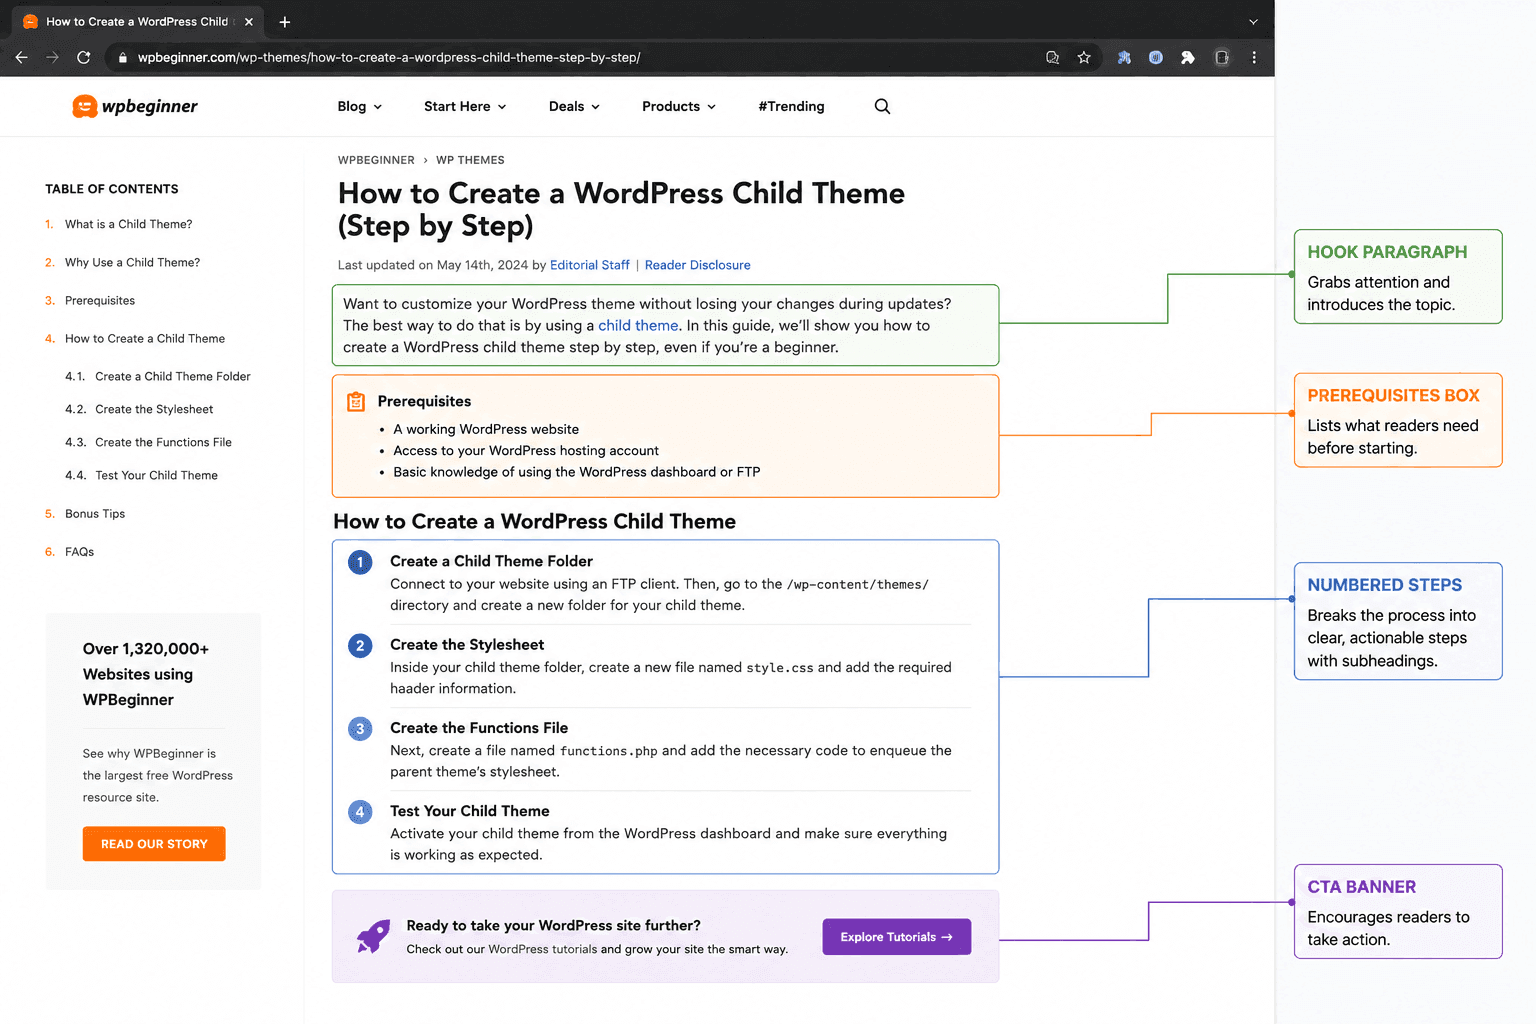This screenshot has height=1024, width=1536.
Task: Click the blue puzzle extension icon
Action: [x=1124, y=57]
